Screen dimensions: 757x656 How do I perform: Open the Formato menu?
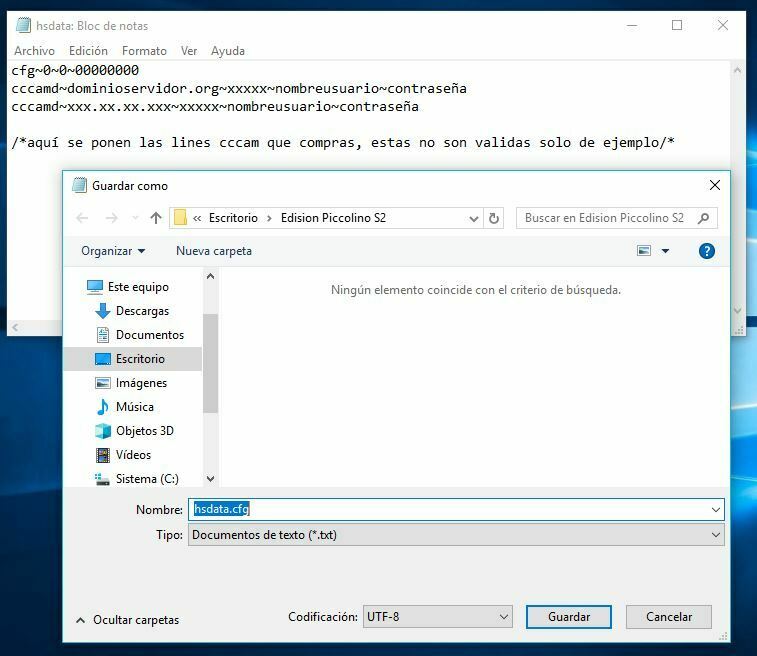click(x=144, y=51)
